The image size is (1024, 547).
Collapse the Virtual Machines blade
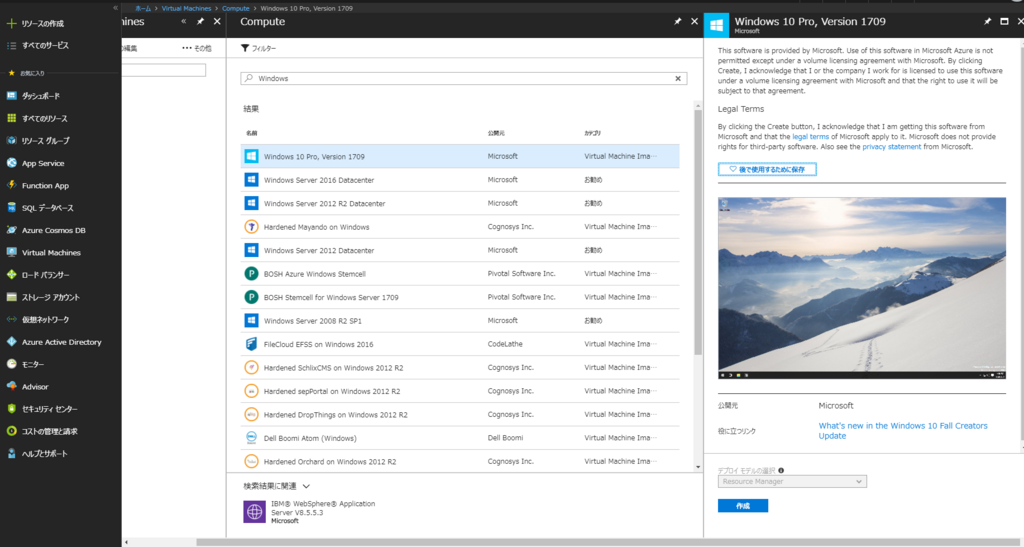[x=184, y=22]
